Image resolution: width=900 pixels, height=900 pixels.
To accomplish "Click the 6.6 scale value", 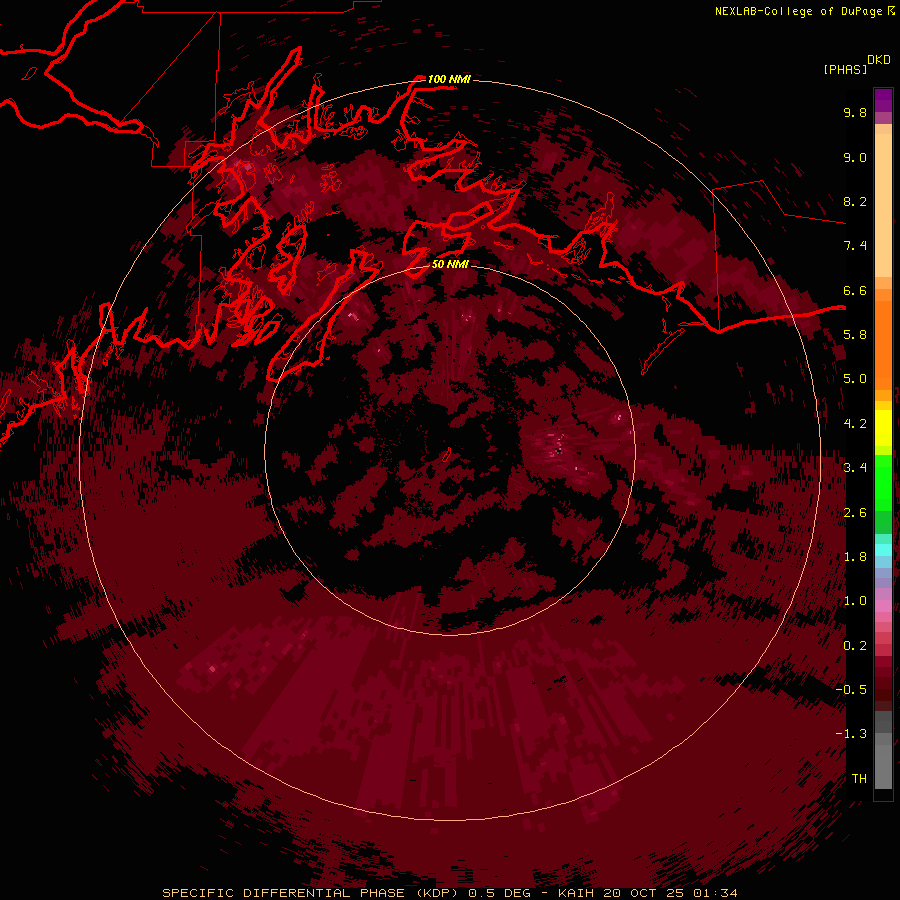I will pos(855,291).
